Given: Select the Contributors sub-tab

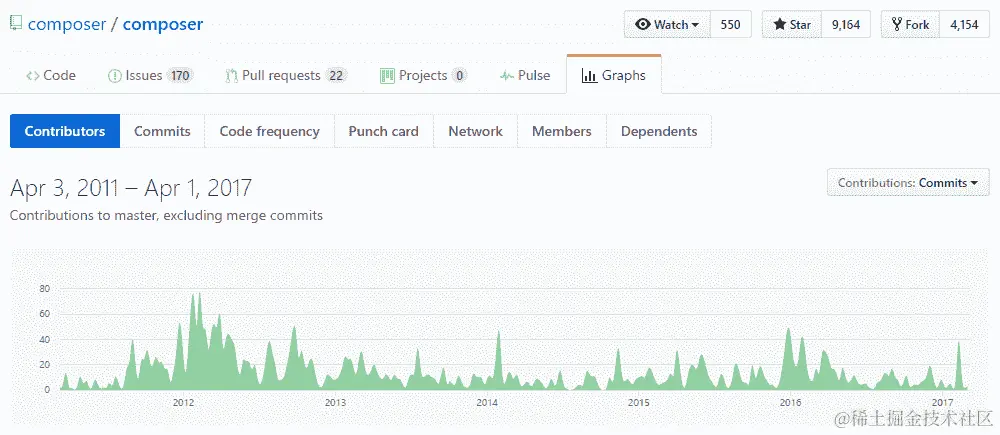Looking at the screenshot, I should 65,131.
